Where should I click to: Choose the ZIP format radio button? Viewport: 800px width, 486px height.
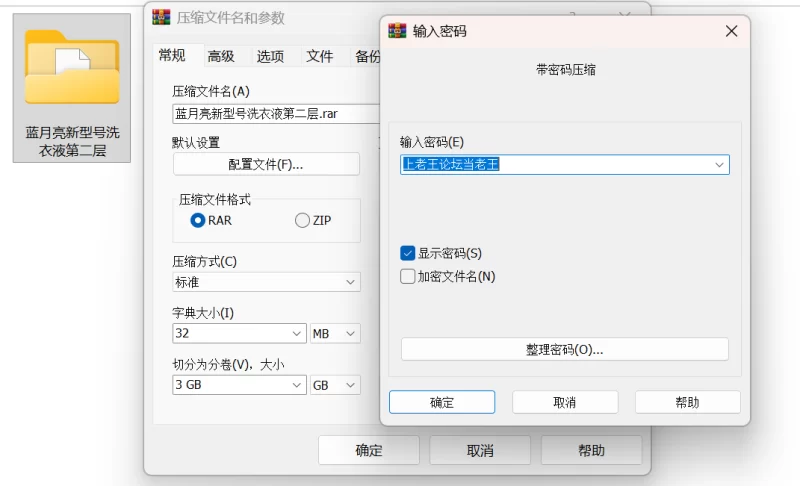[302, 220]
